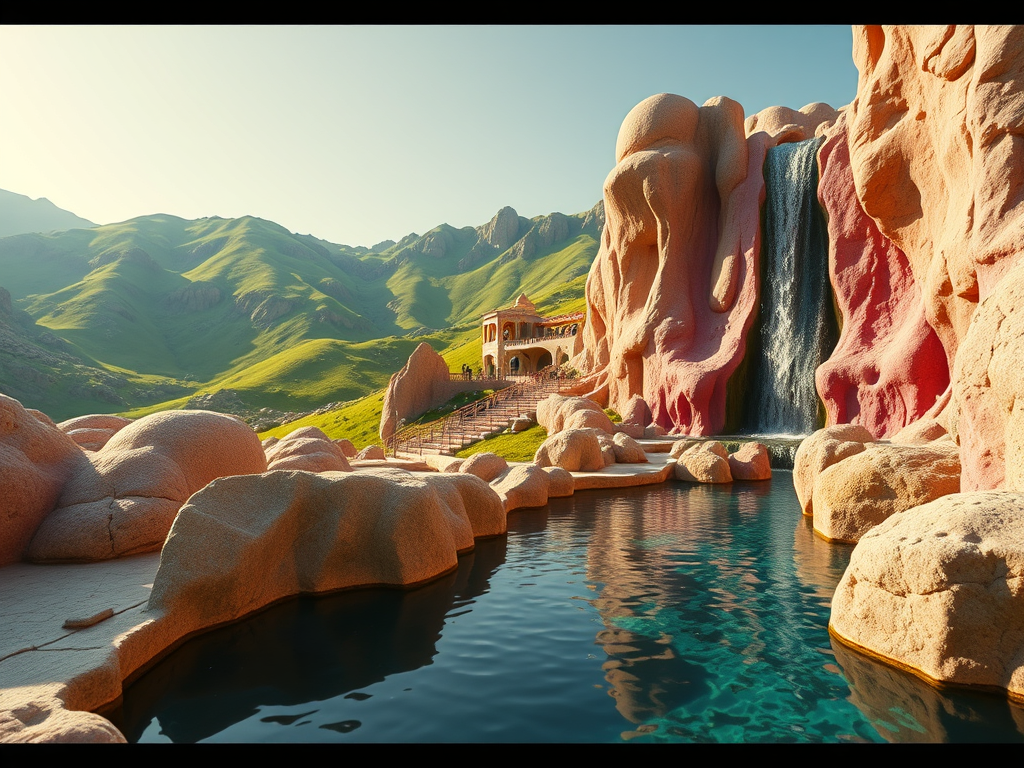
Task: Click the black letterbox bar at bottom
Action: 512,755
